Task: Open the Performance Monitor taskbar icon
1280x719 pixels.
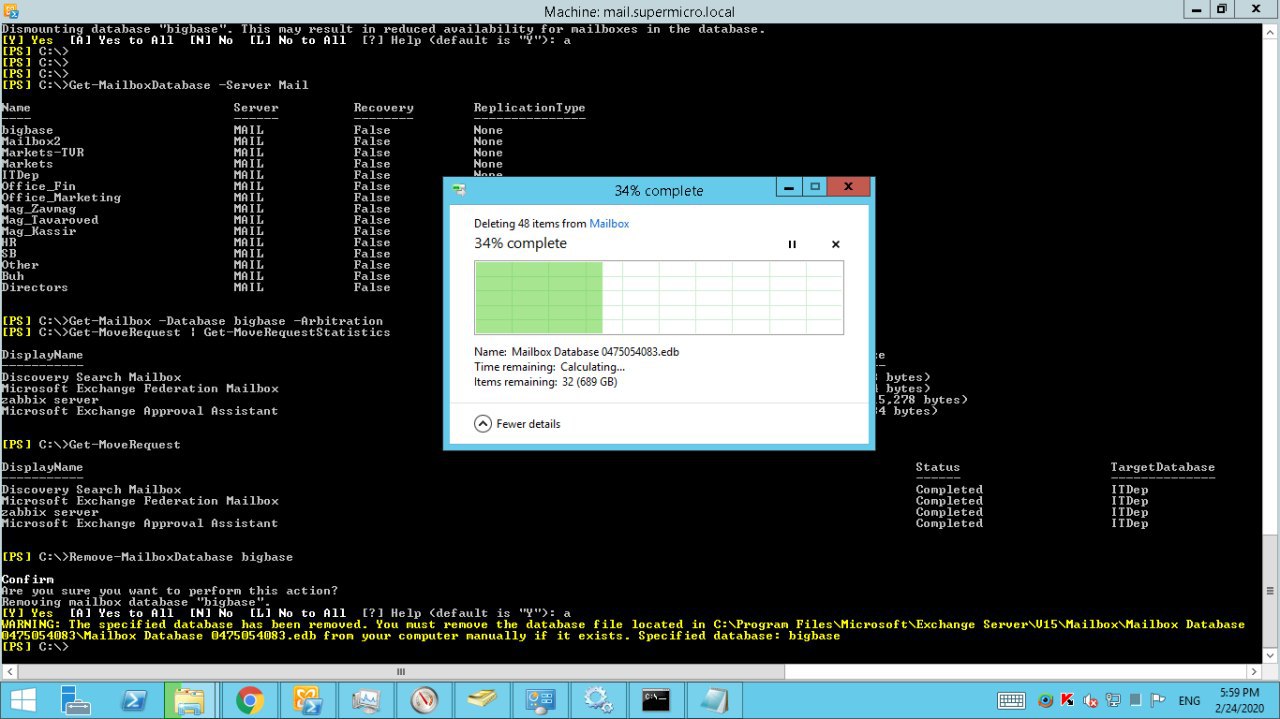Action: click(x=365, y=700)
